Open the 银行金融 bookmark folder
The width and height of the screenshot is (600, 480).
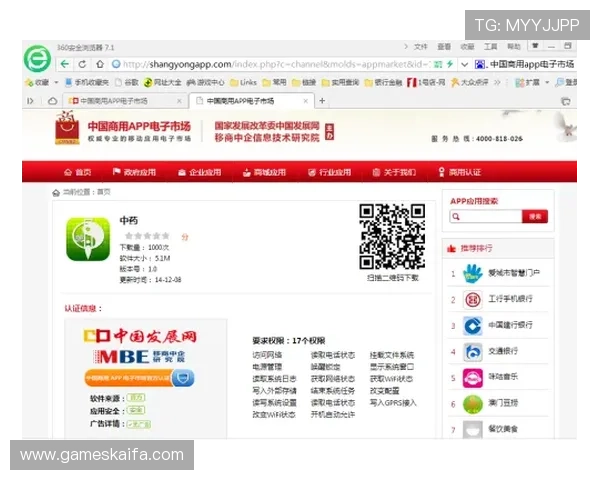(383, 82)
